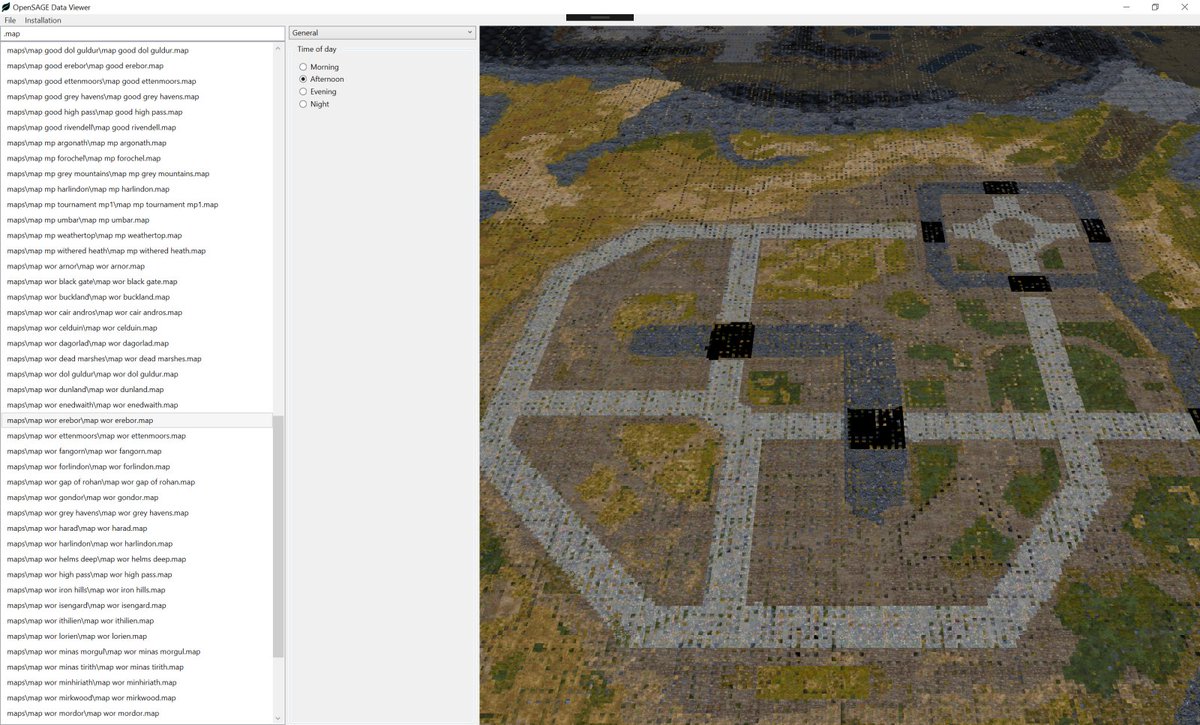
Task: Select map wor buckland.map
Action: 137,297
